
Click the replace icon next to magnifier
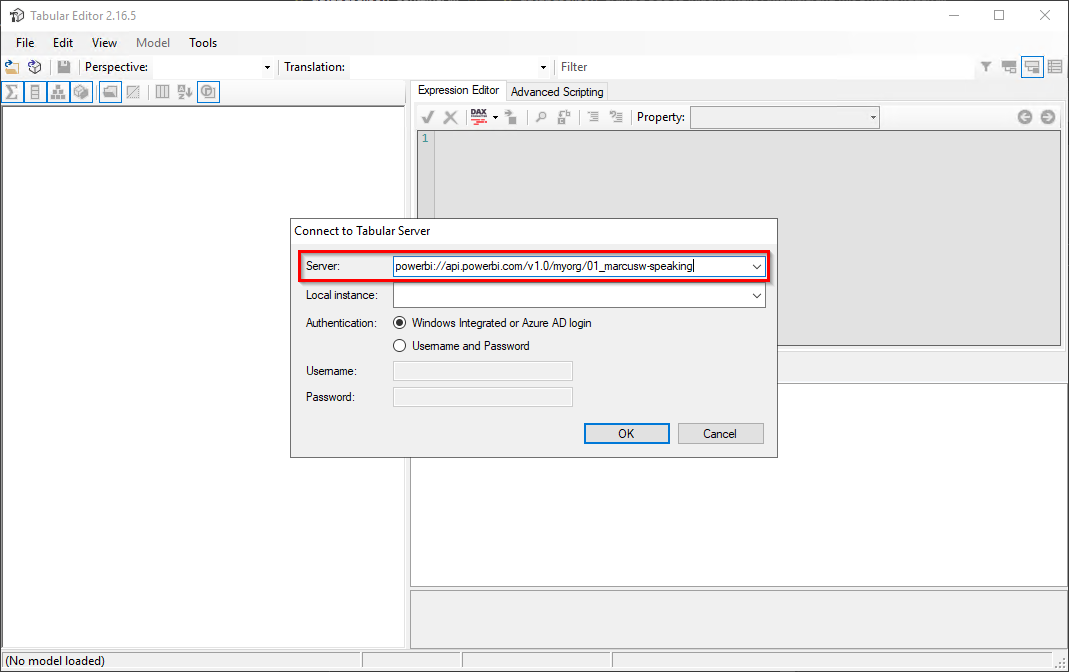tap(563, 117)
